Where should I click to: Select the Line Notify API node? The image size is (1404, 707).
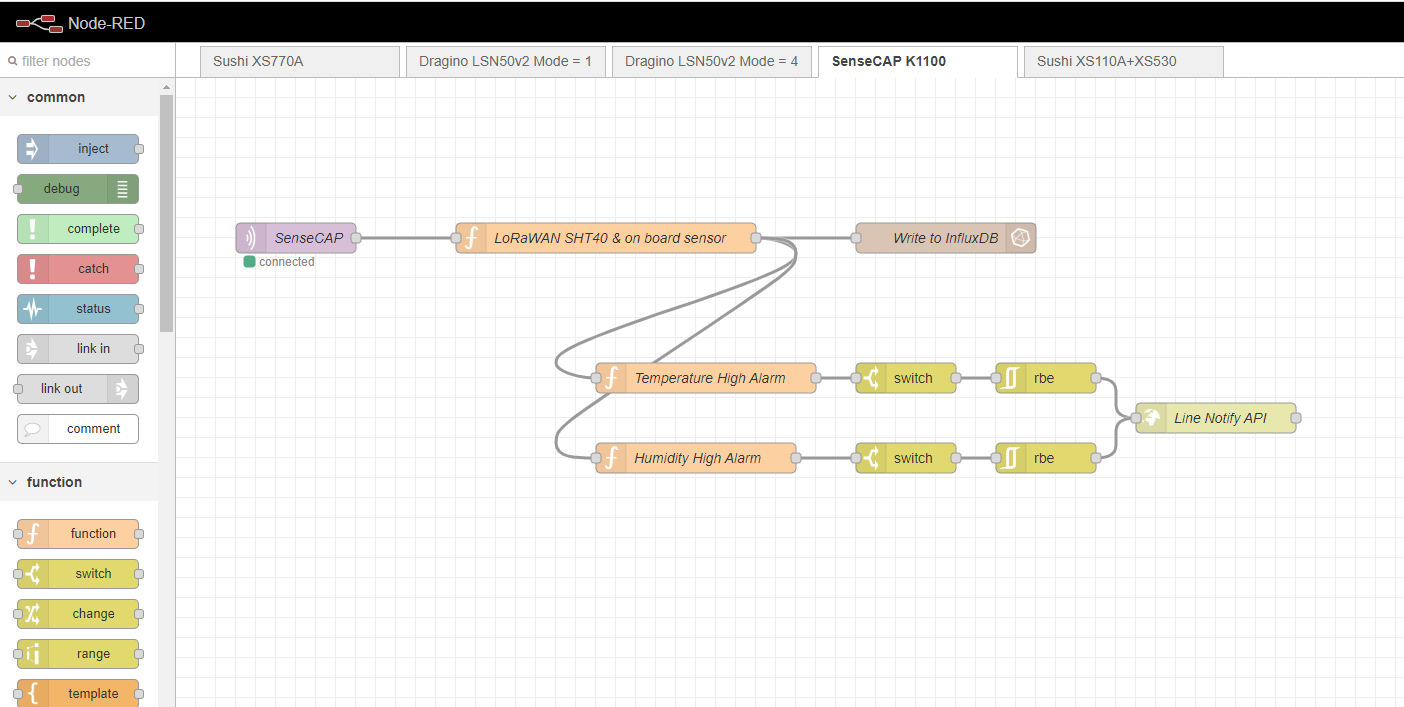[1216, 418]
